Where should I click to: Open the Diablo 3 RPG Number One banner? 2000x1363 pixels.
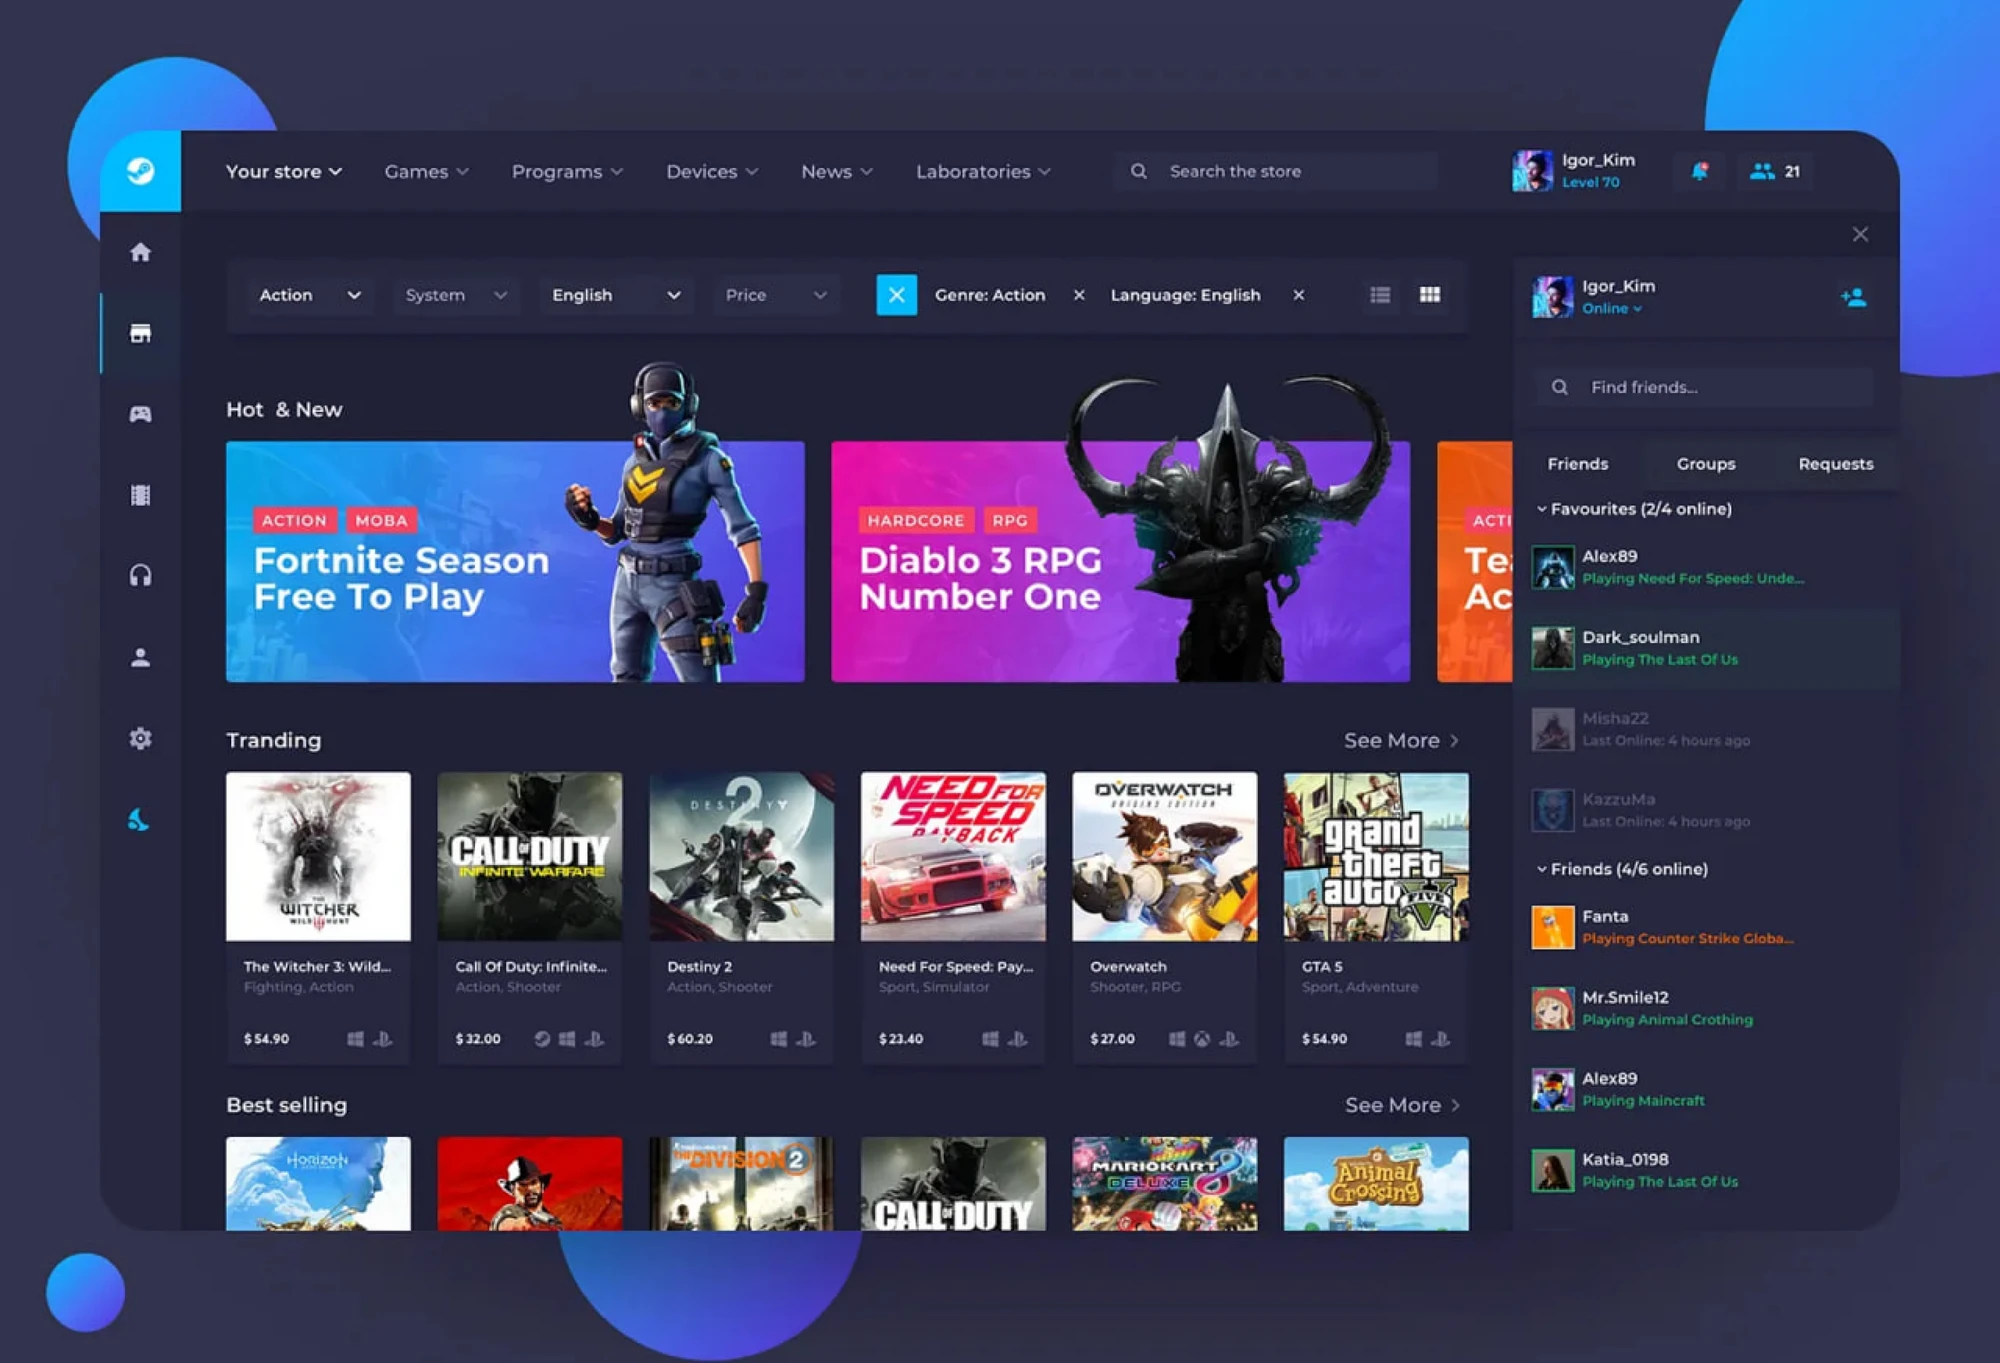1120,561
